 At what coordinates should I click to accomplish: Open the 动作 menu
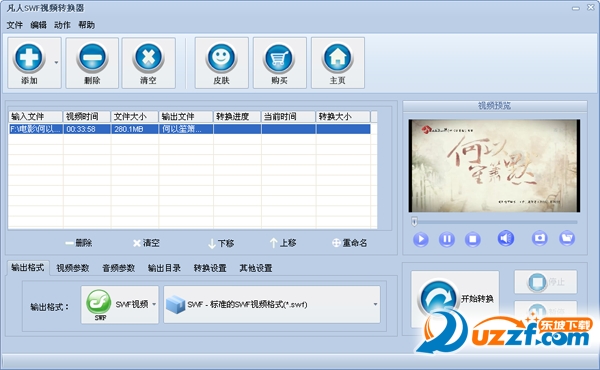pos(62,25)
